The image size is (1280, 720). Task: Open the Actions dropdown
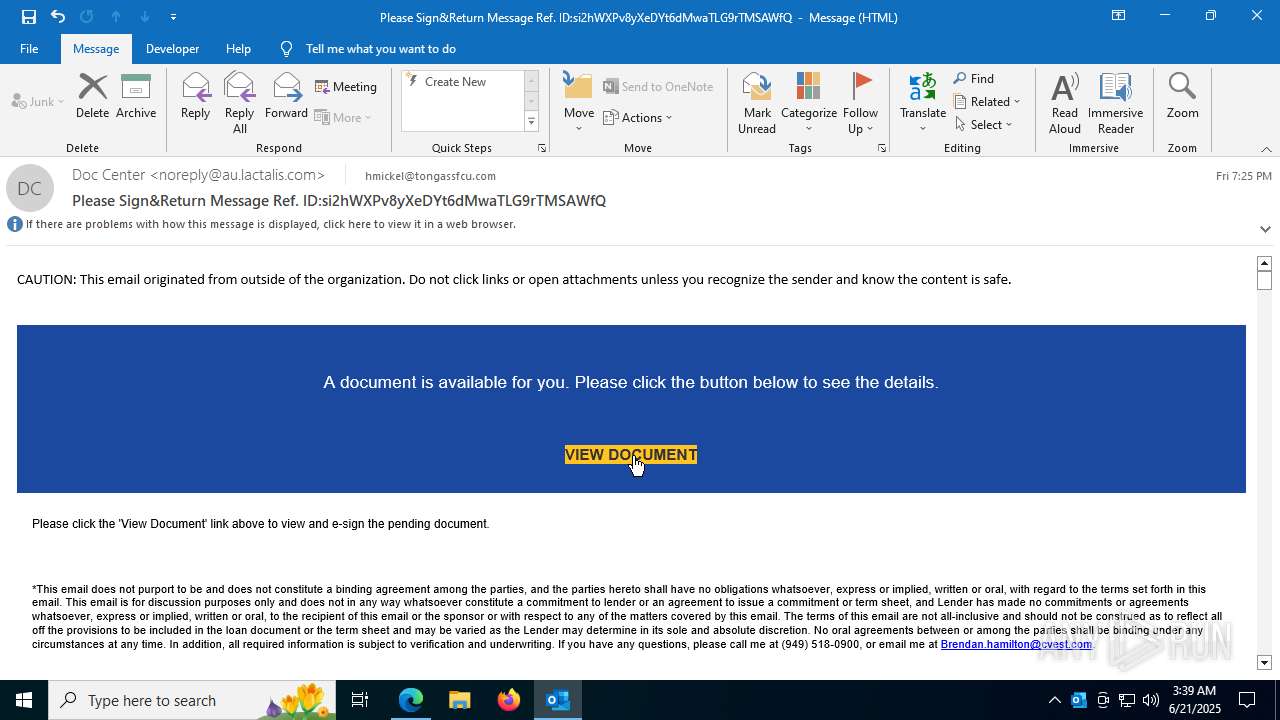point(637,117)
